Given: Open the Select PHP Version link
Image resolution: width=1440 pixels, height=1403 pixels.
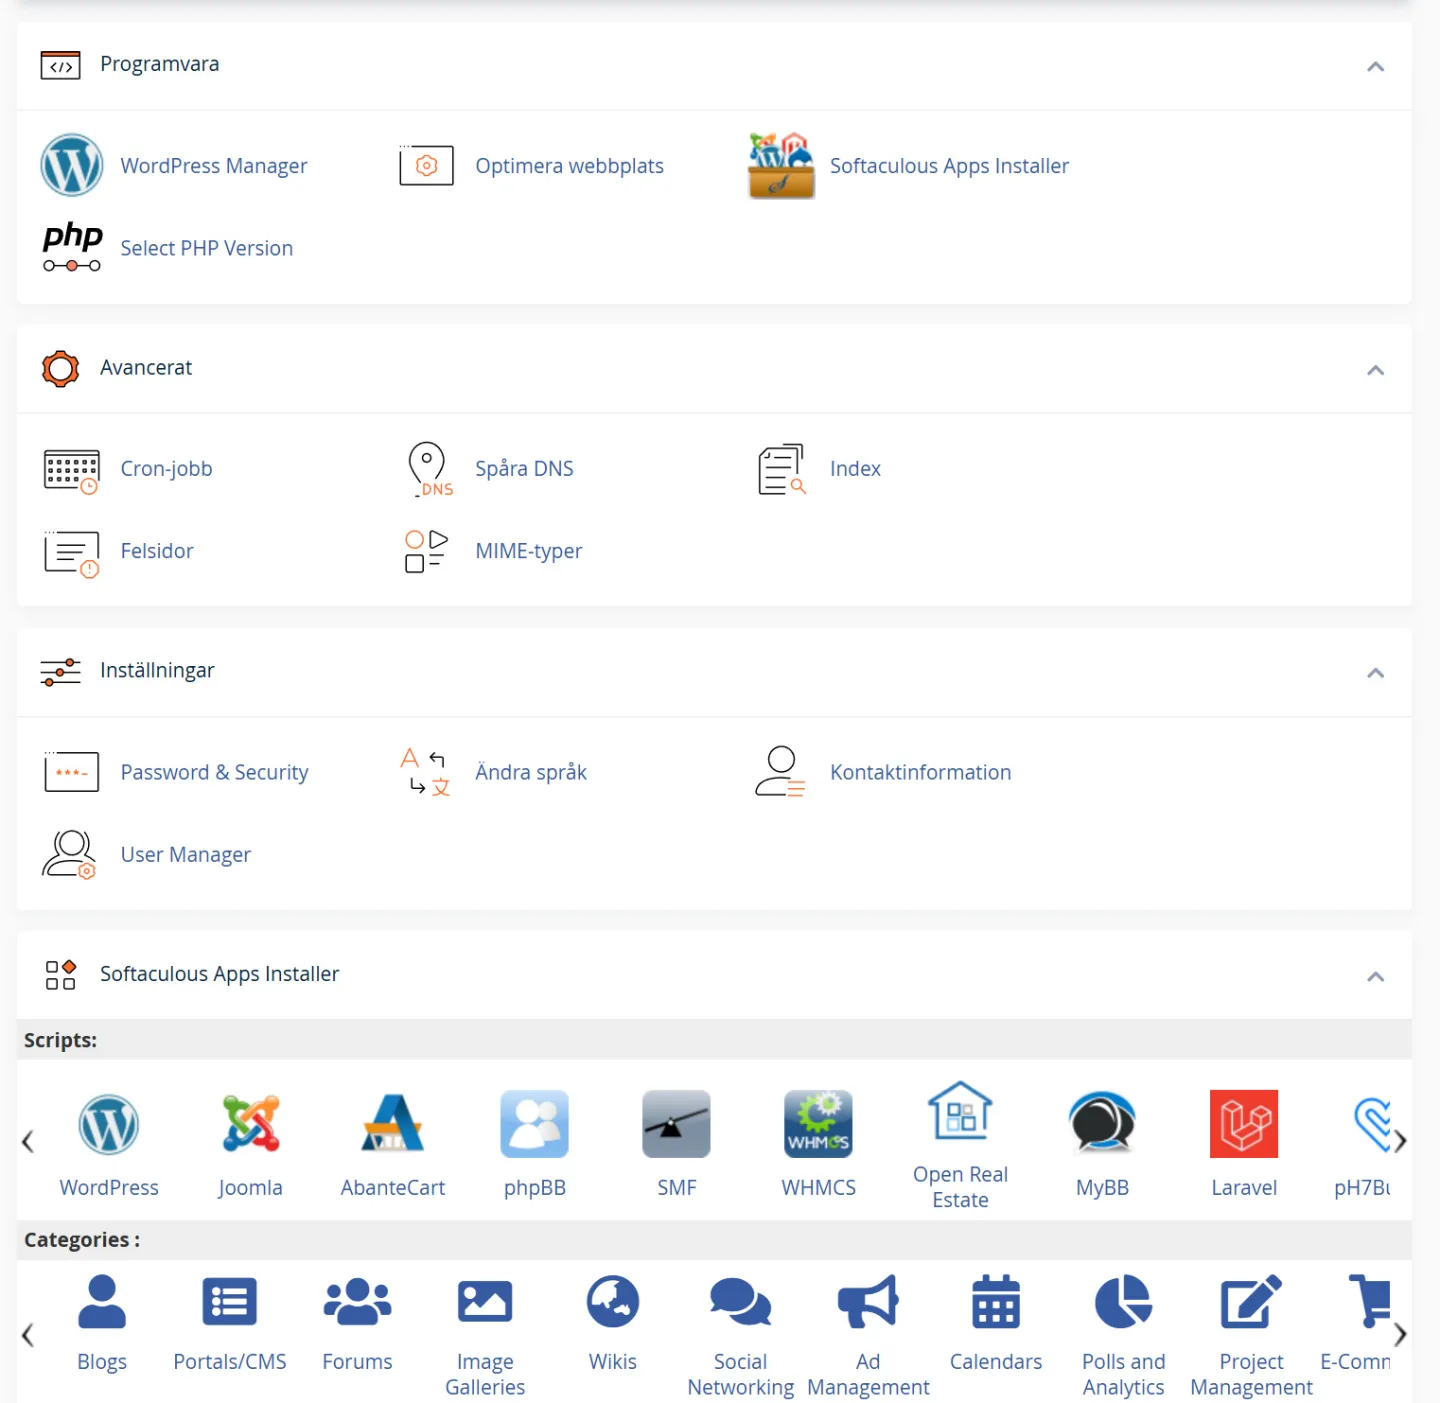Looking at the screenshot, I should (x=207, y=248).
